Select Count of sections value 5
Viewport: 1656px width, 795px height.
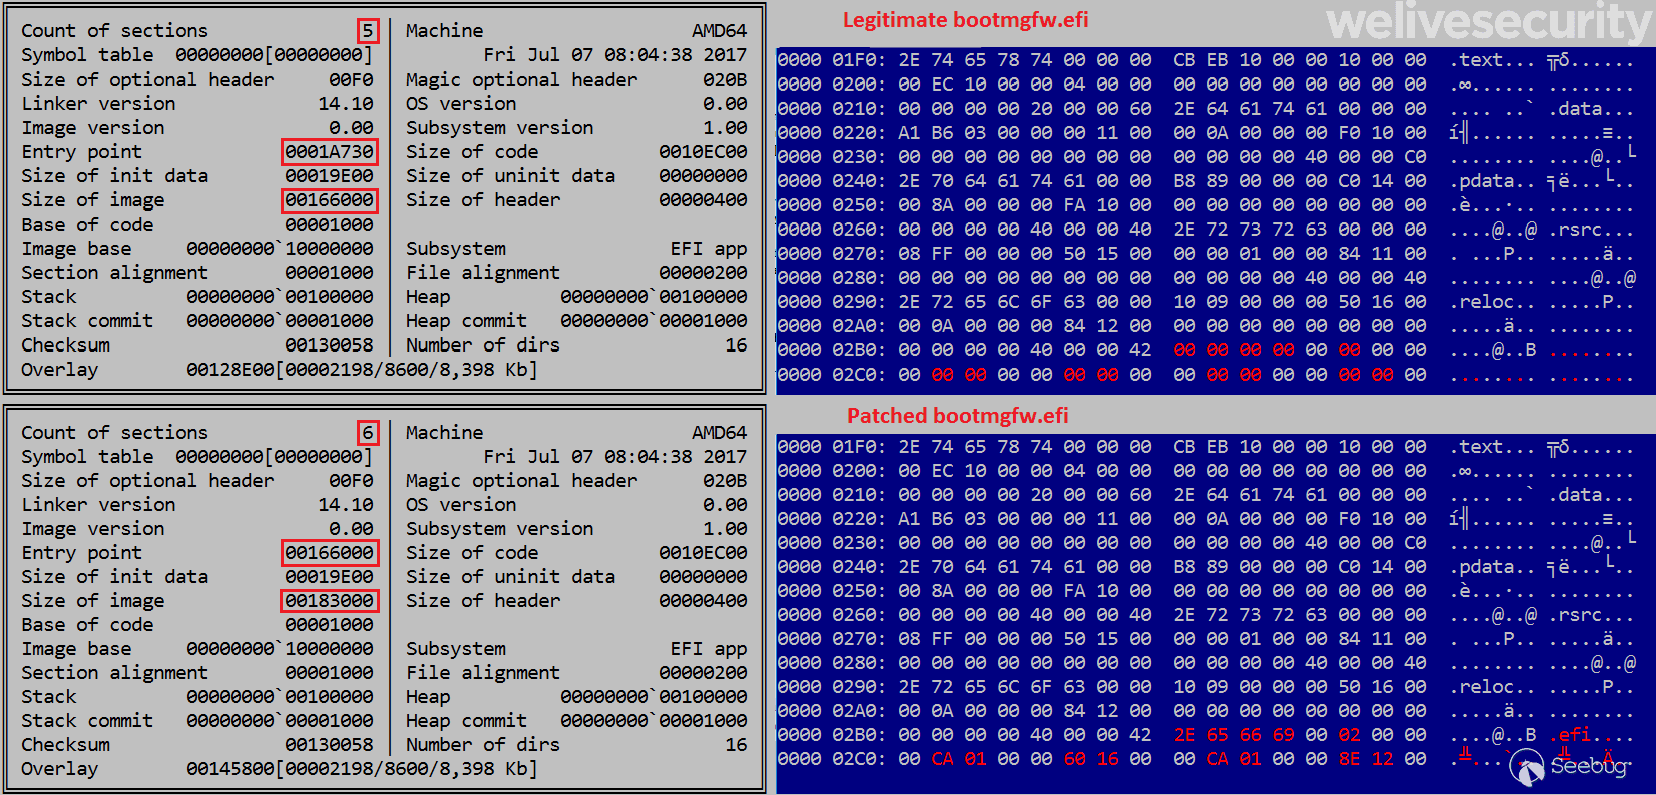pyautogui.click(x=368, y=31)
